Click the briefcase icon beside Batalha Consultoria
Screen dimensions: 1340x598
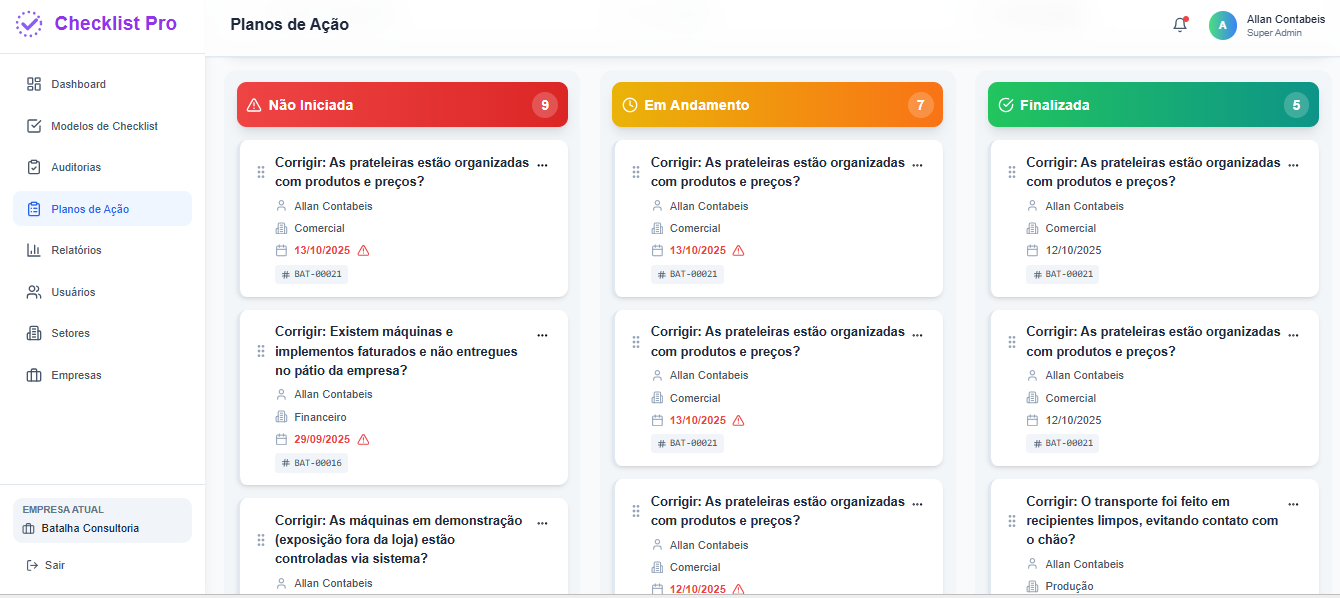tap(28, 528)
